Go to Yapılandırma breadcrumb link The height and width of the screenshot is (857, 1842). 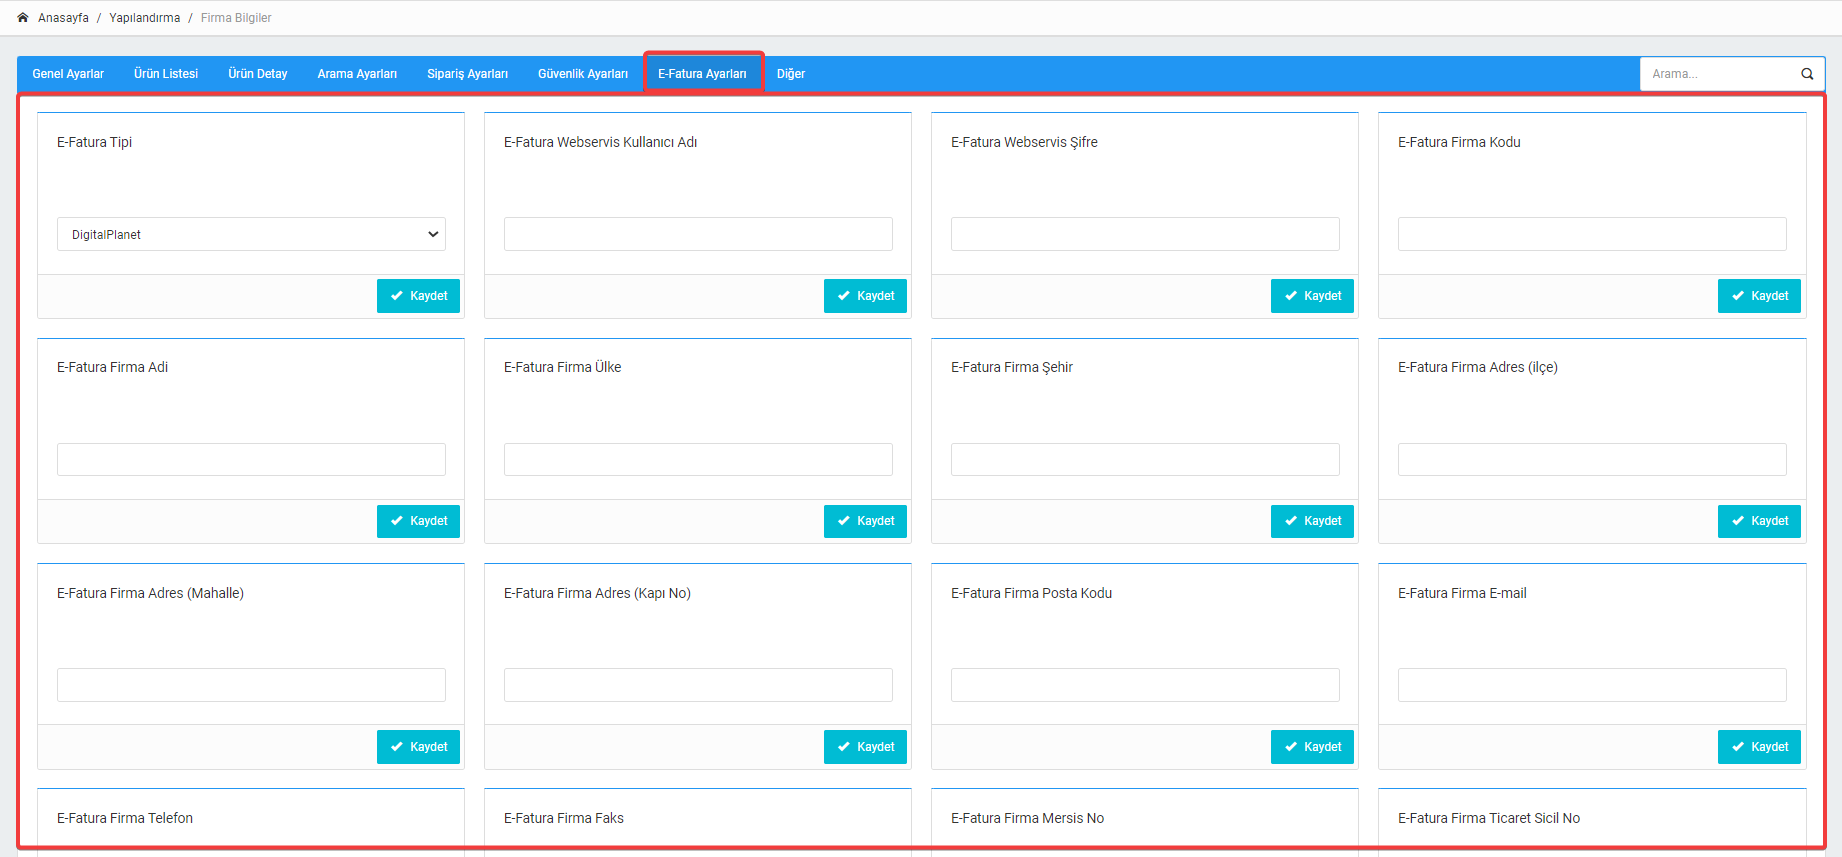pyautogui.click(x=145, y=18)
